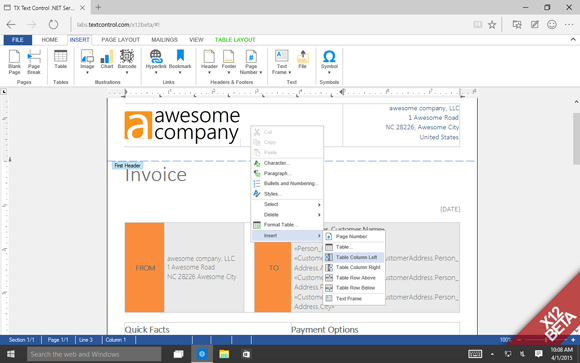Click the Page Break icon
580x363 pixels.
click(x=34, y=62)
